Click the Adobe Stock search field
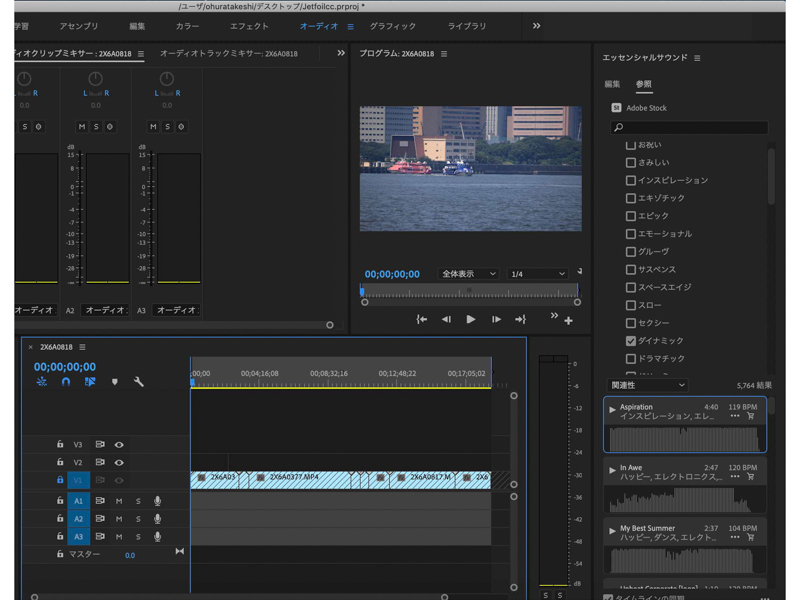800x600 pixels. 690,128
